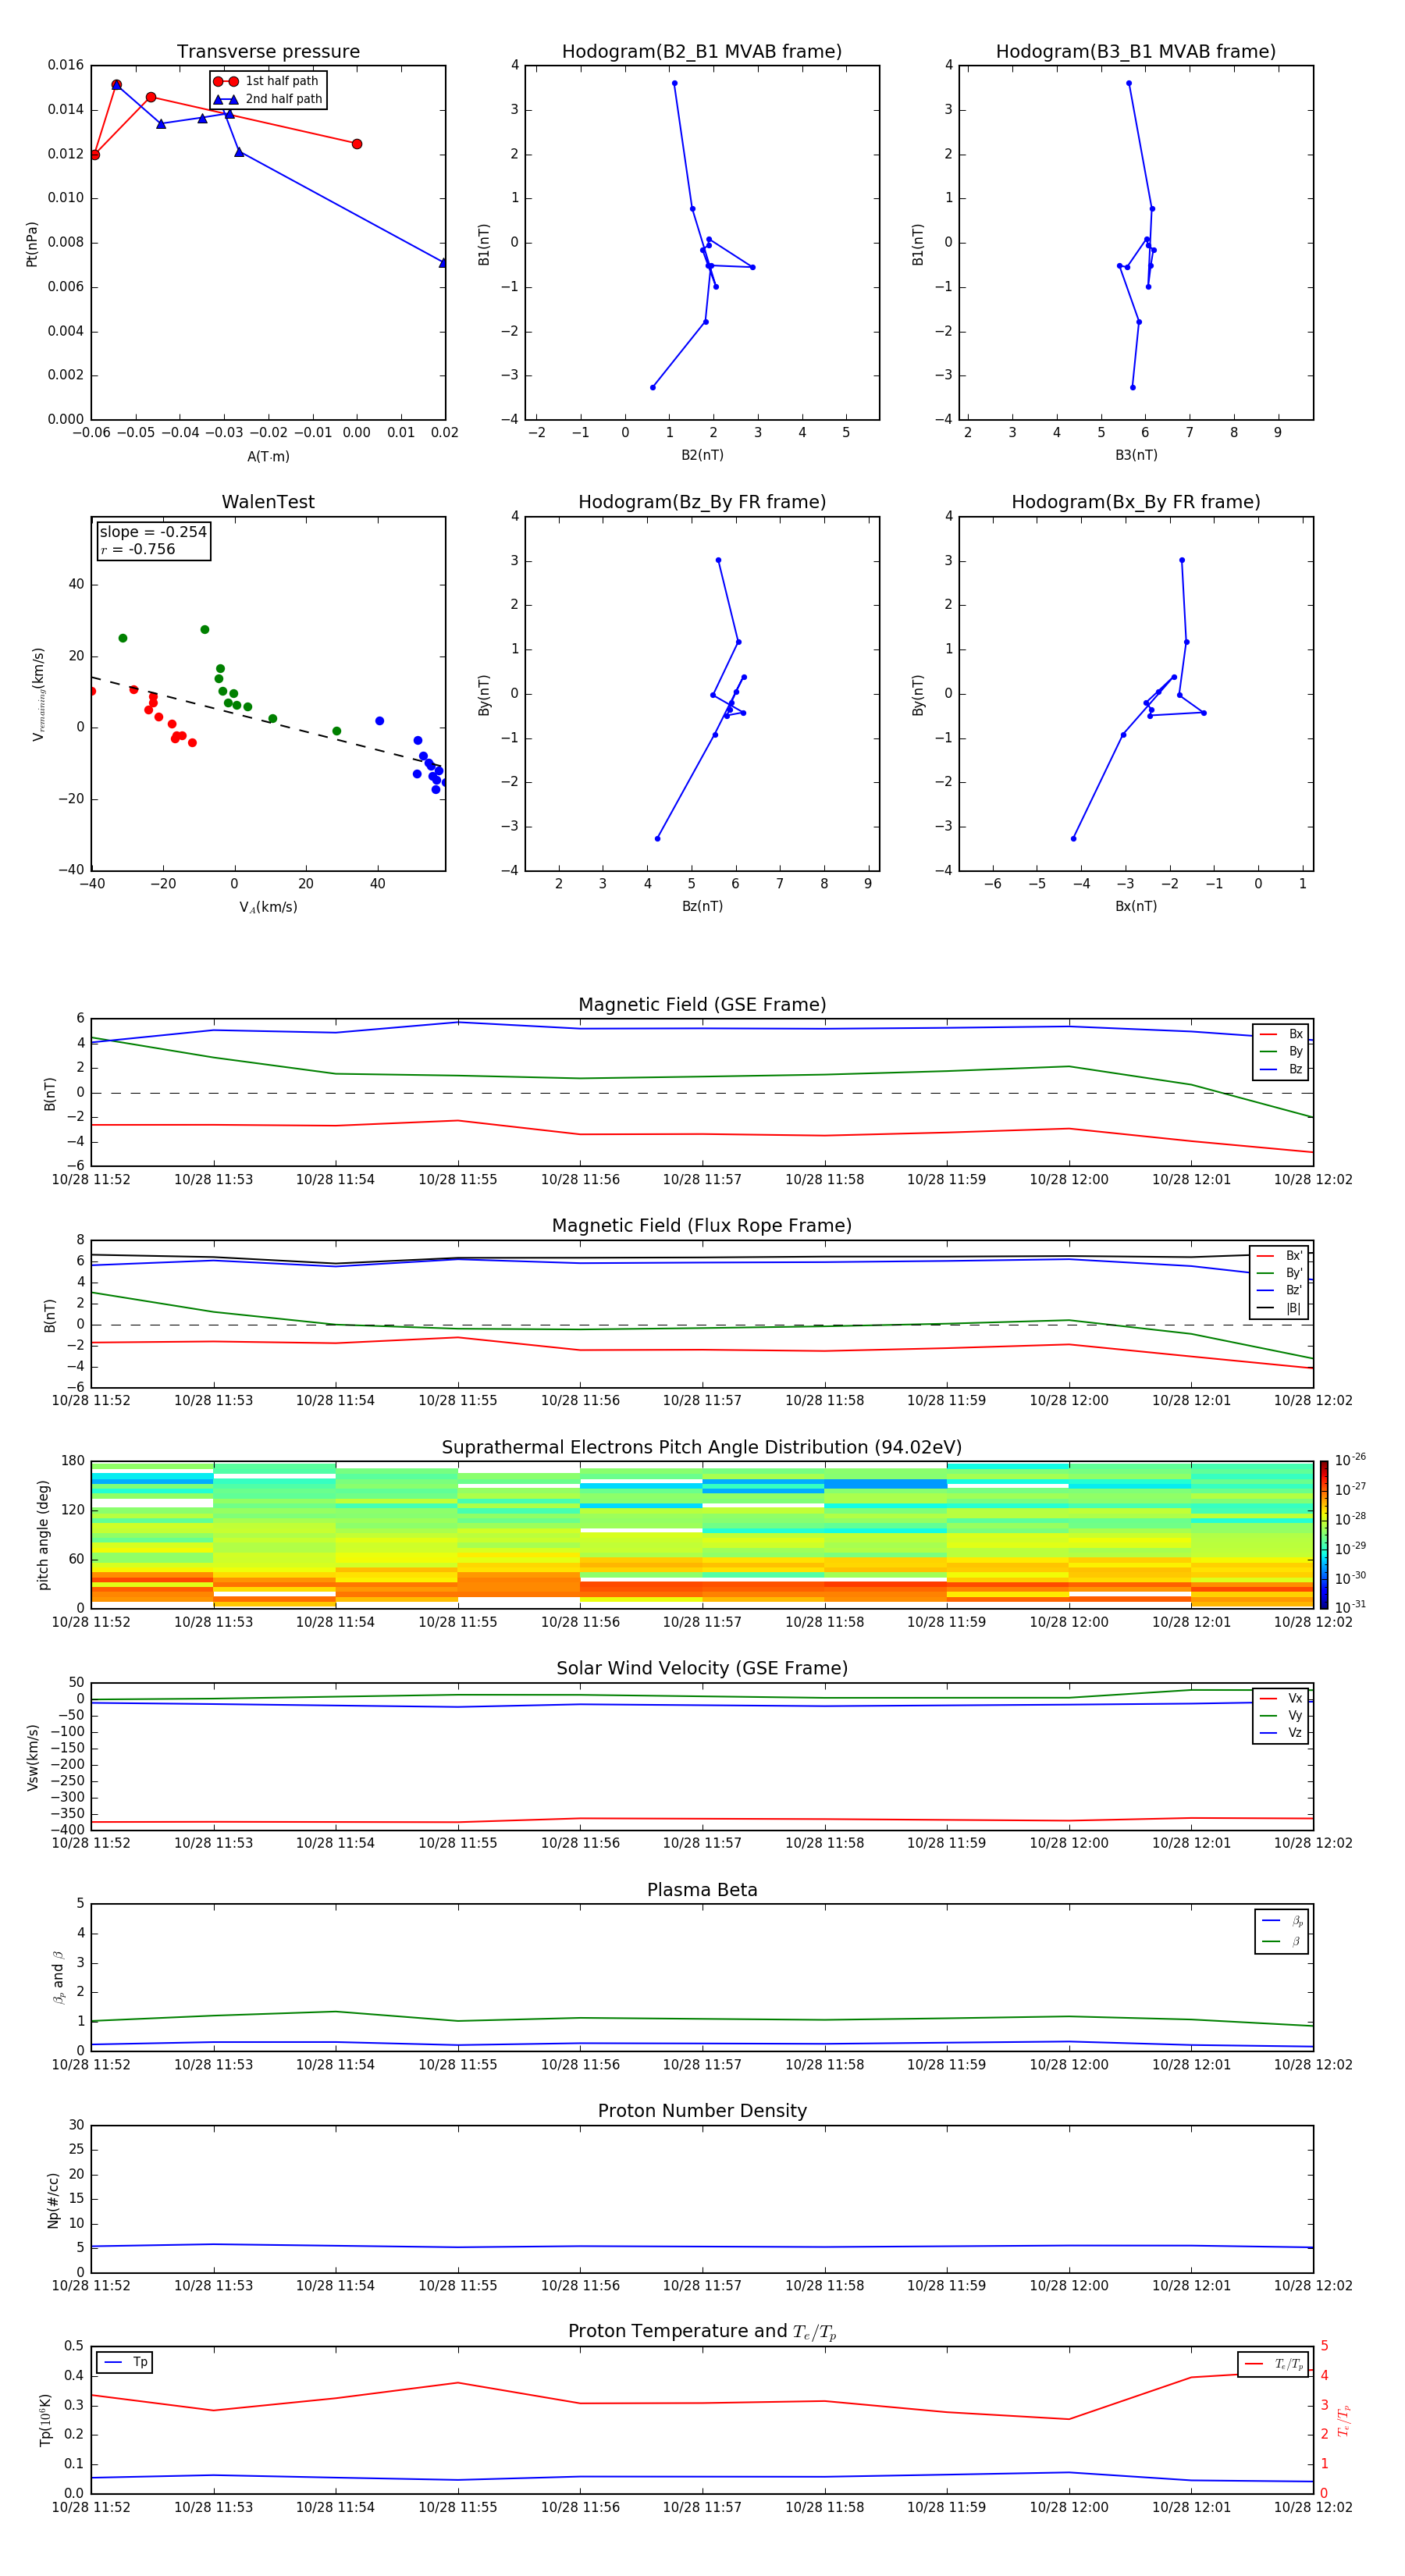The width and height of the screenshot is (1405, 2576).
Task: Click the 'A(T·m)' x-axis label
Action: pos(268,456)
